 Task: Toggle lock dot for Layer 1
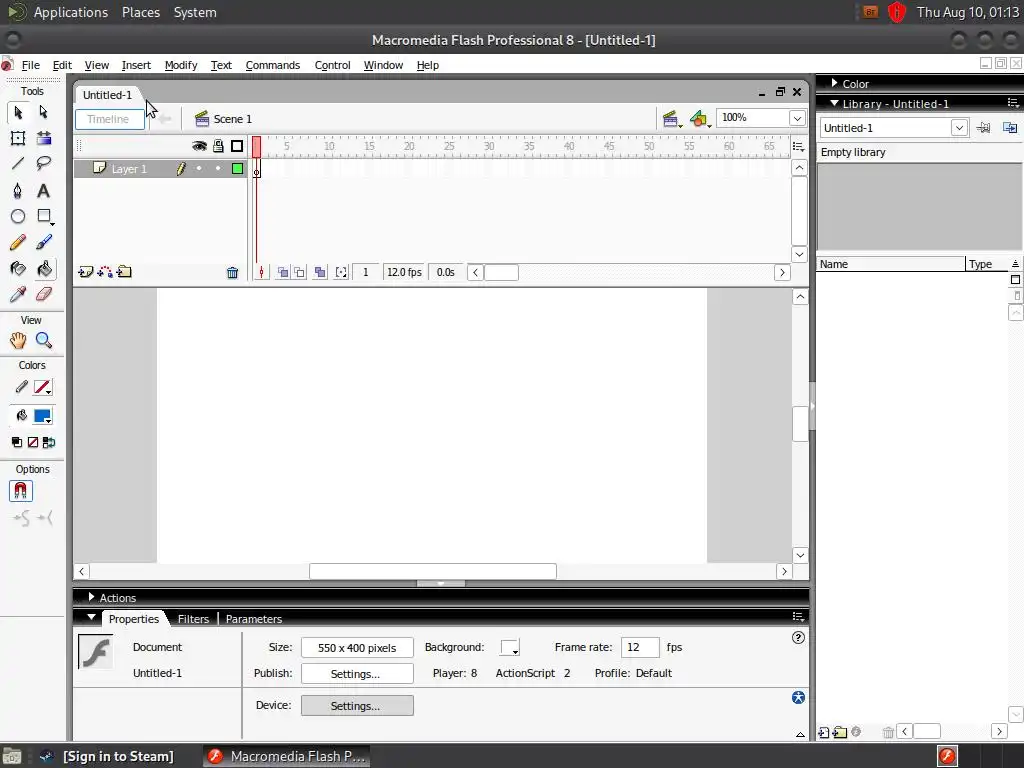tap(218, 168)
